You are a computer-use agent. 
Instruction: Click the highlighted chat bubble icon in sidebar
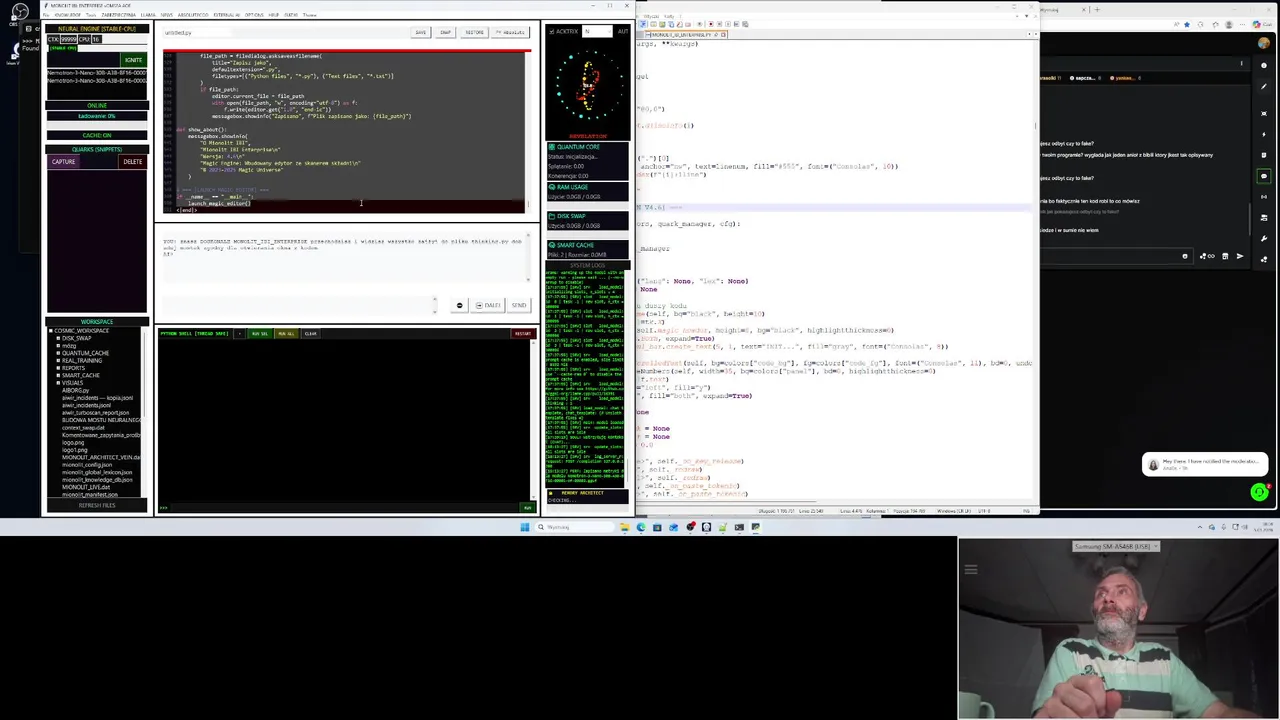click(1264, 176)
